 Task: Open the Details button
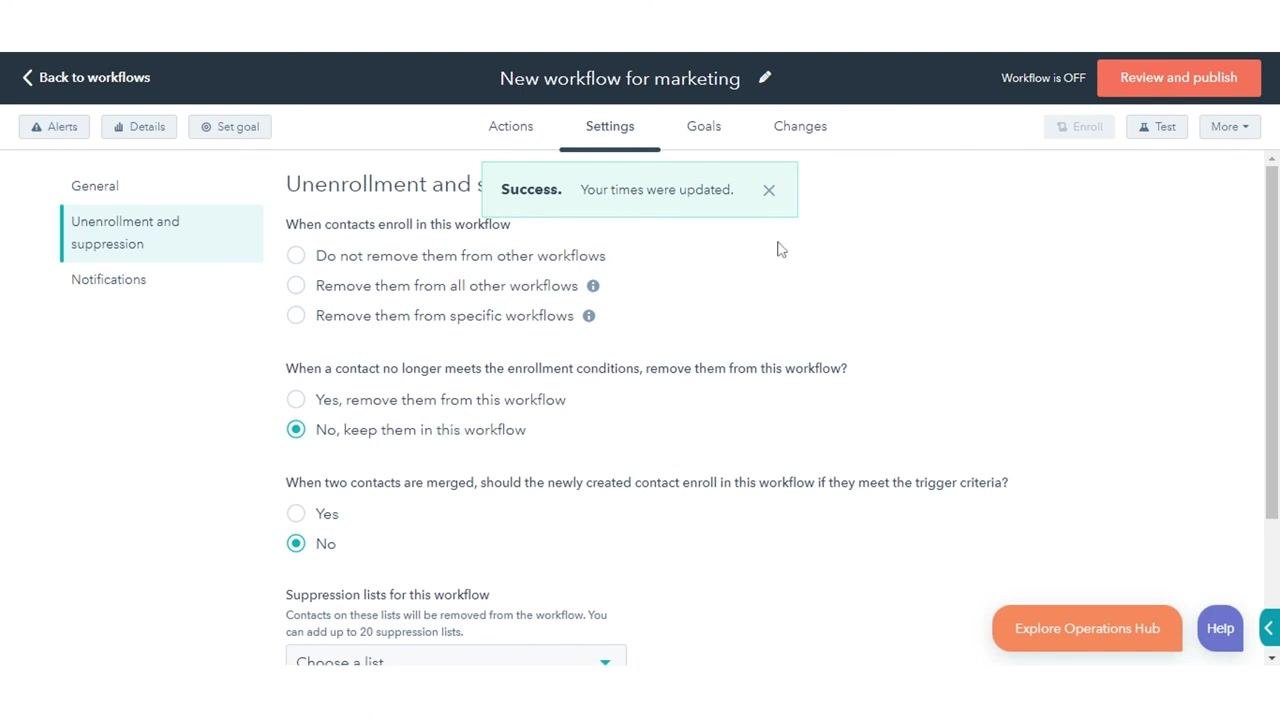point(139,127)
